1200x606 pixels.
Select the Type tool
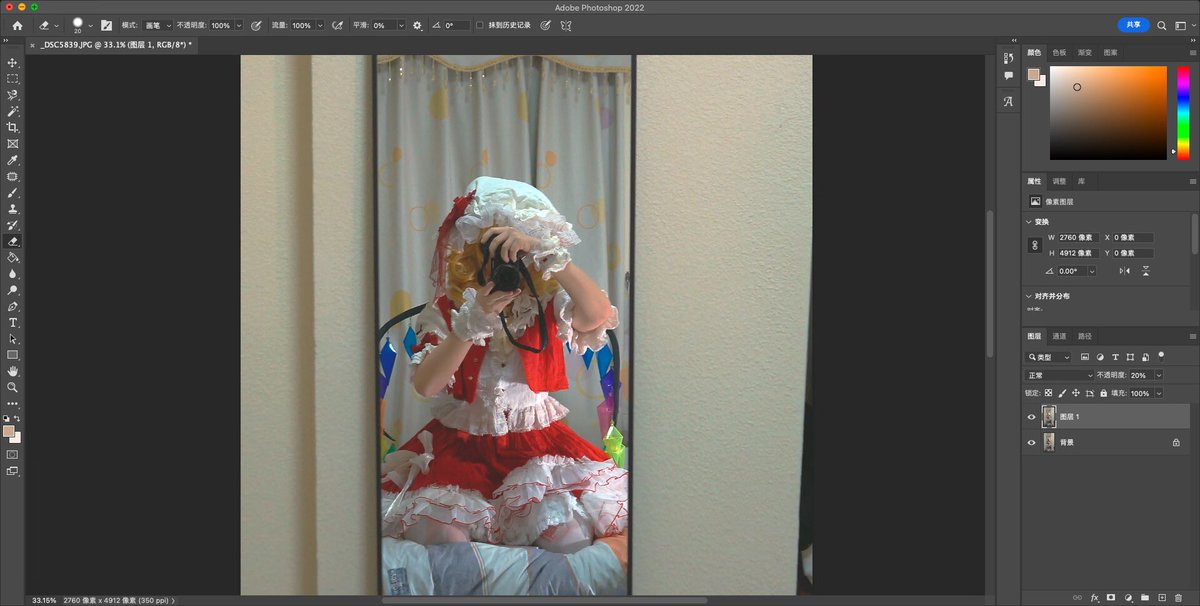pyautogui.click(x=13, y=322)
